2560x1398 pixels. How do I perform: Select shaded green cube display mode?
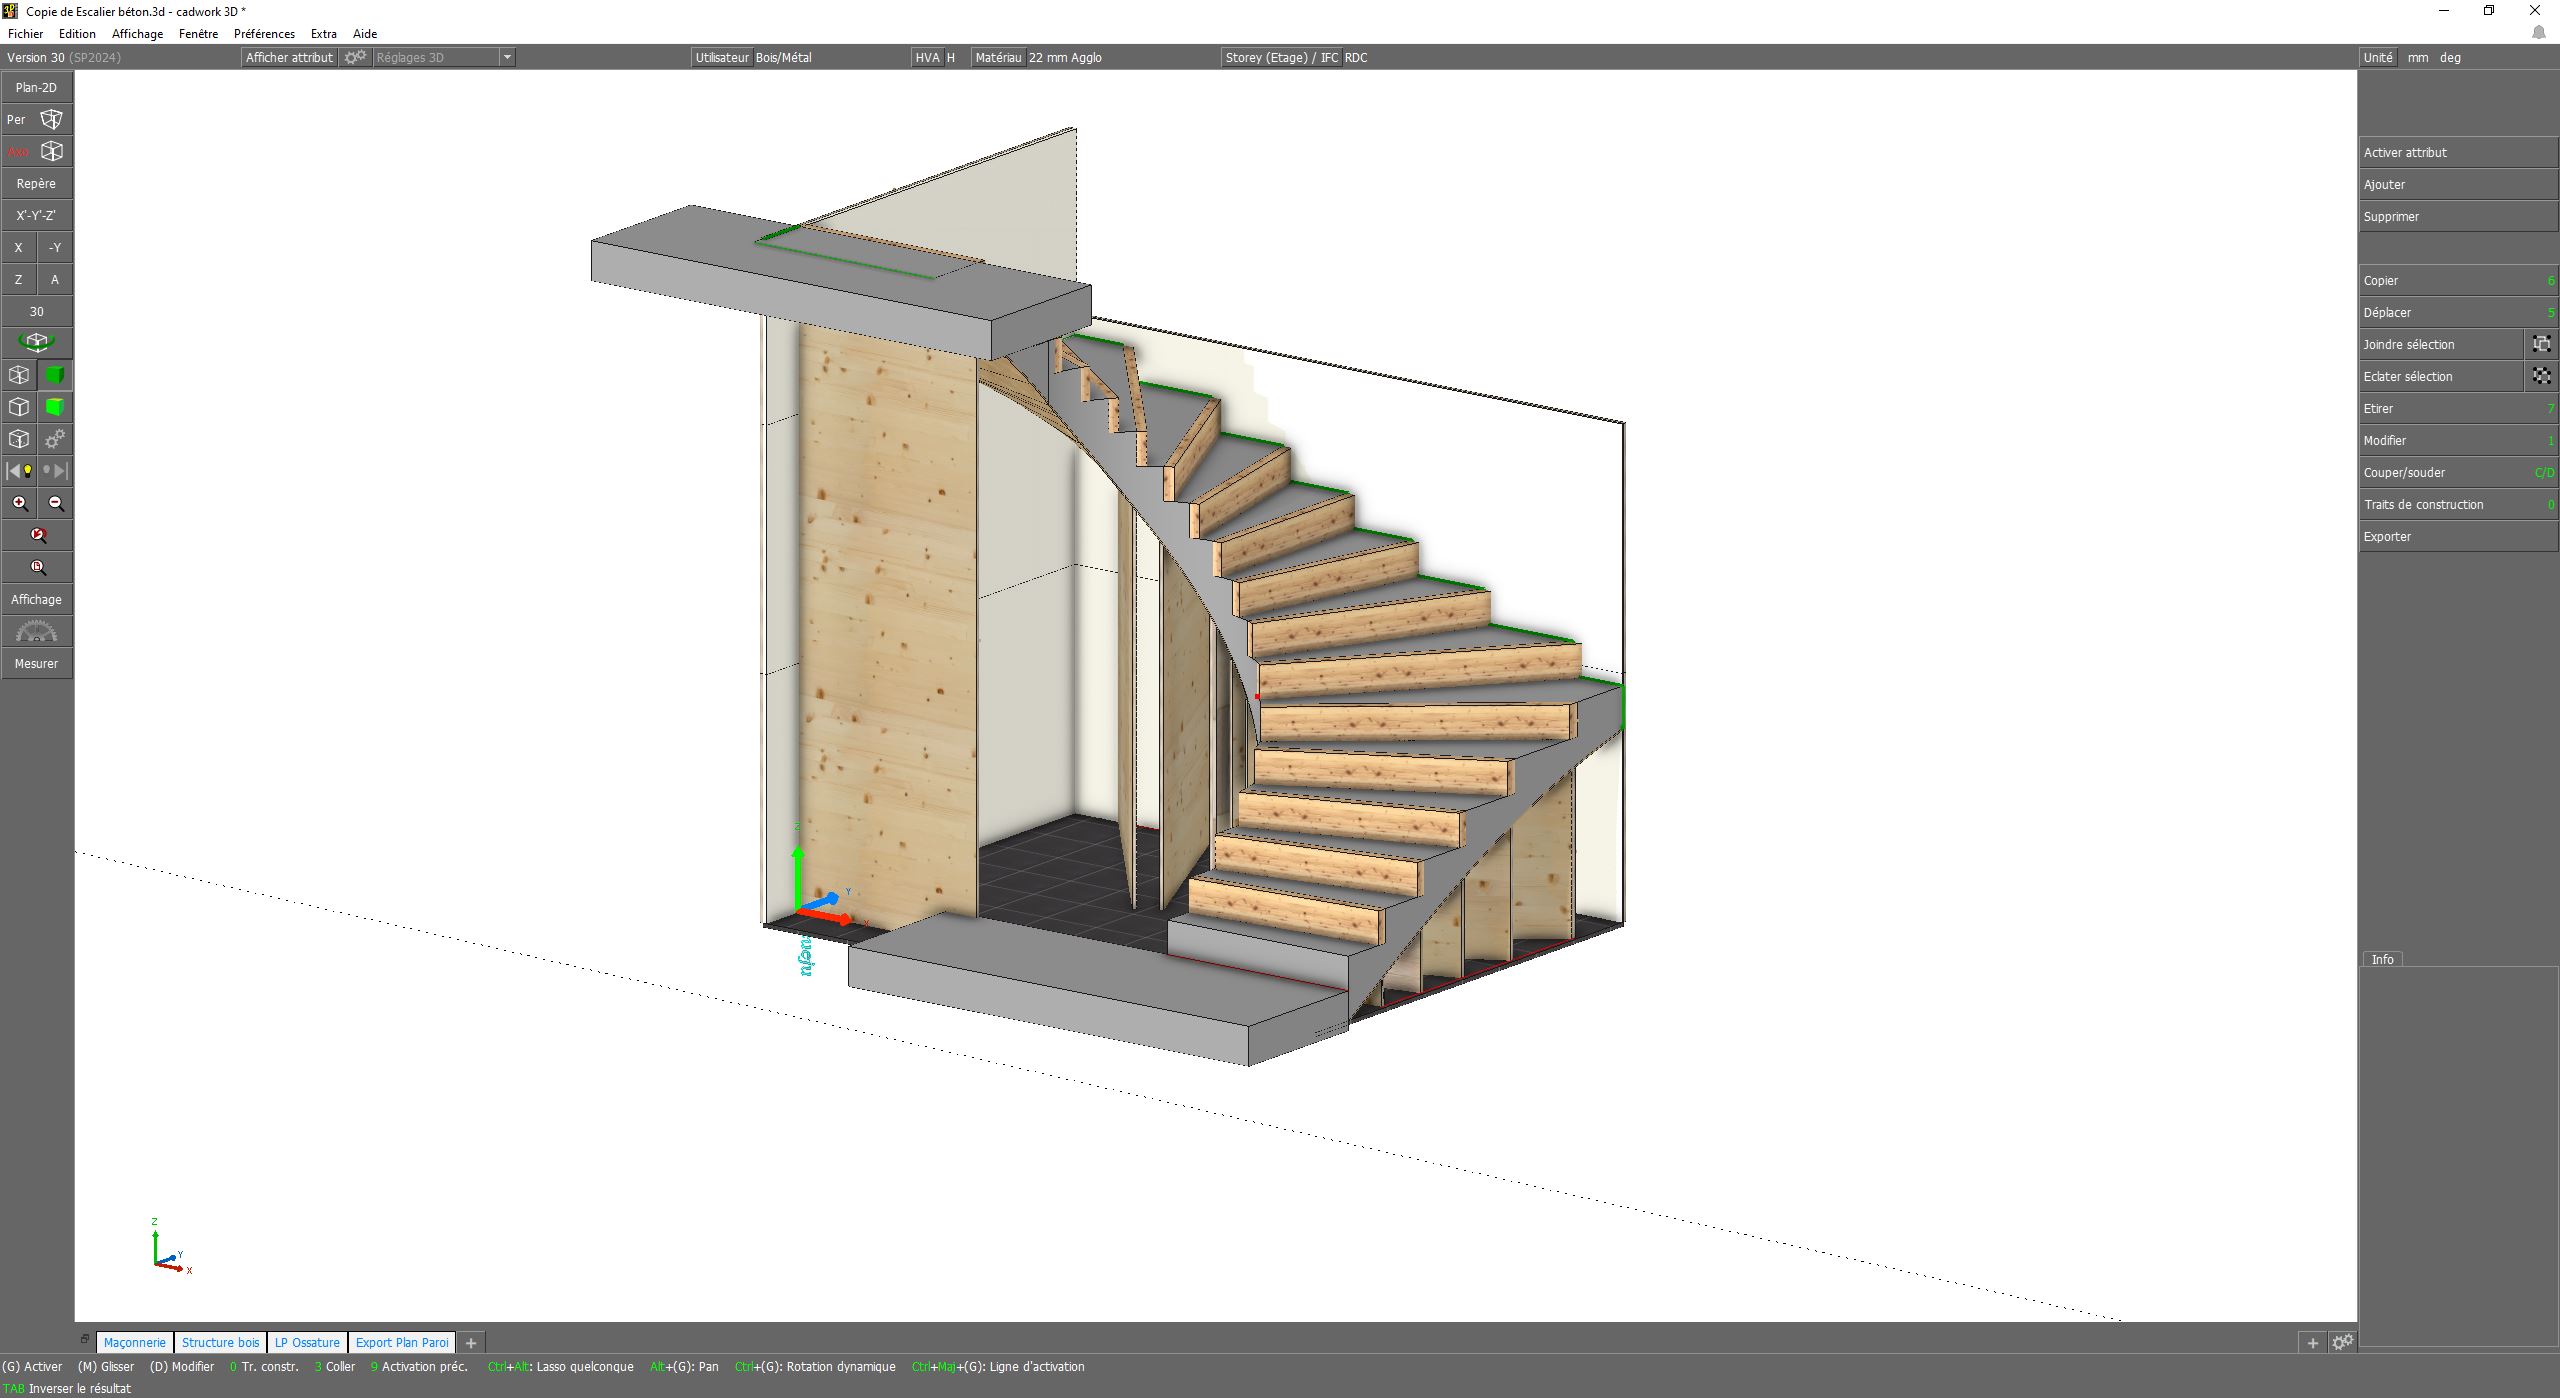click(x=55, y=375)
